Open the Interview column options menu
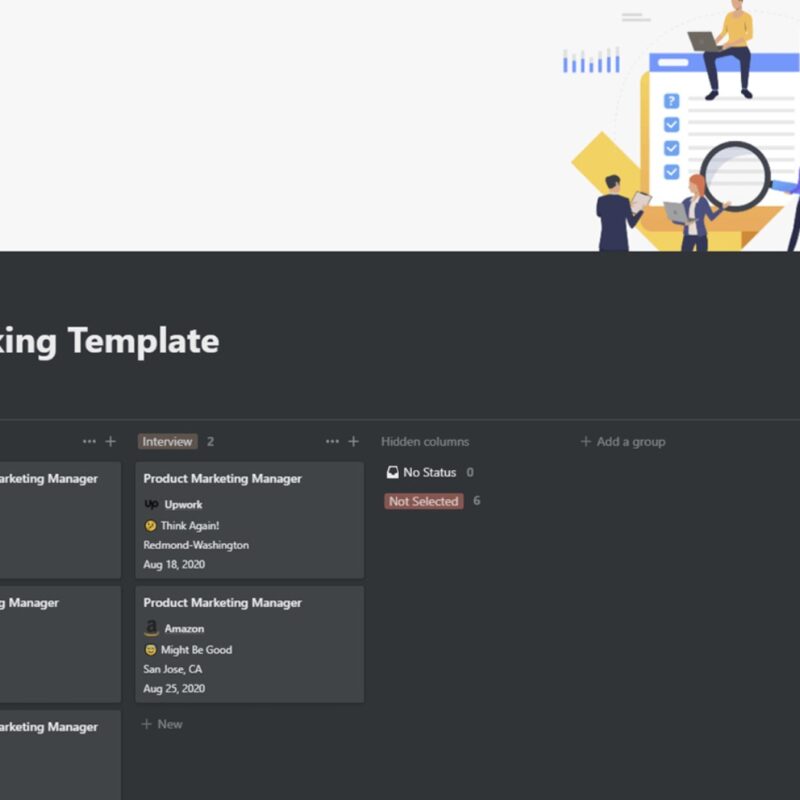The image size is (800, 800). [x=332, y=441]
